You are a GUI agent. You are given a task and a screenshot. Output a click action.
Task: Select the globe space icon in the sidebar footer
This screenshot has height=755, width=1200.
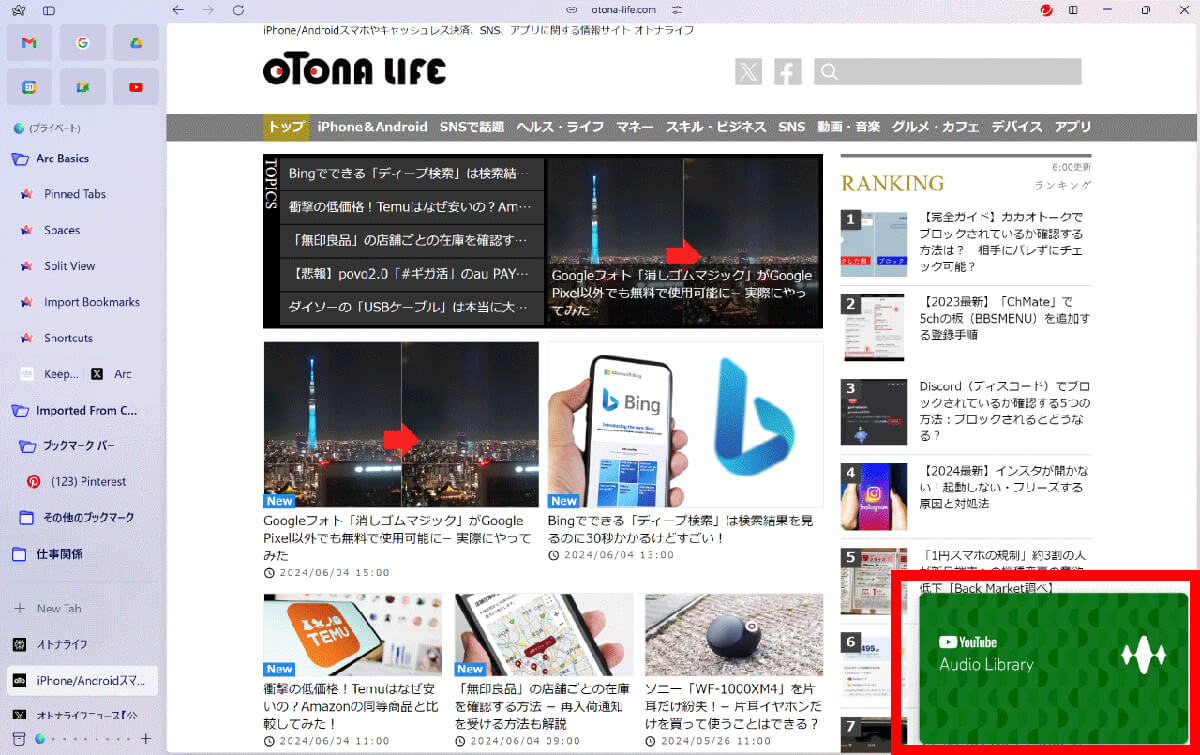tap(40, 739)
